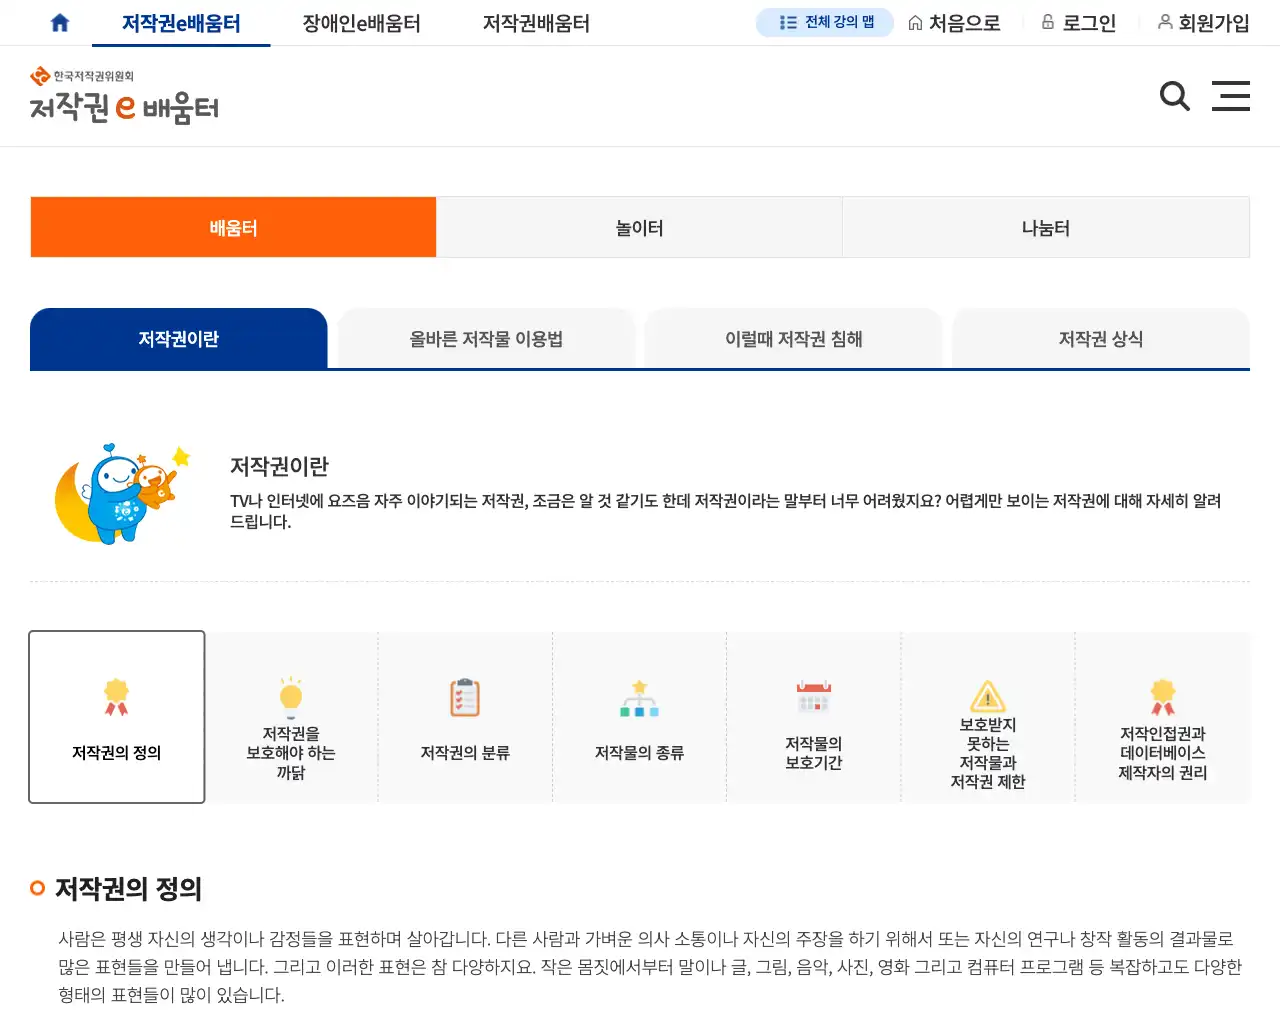
Task: Switch to the 놀이터 tab
Action: (639, 227)
